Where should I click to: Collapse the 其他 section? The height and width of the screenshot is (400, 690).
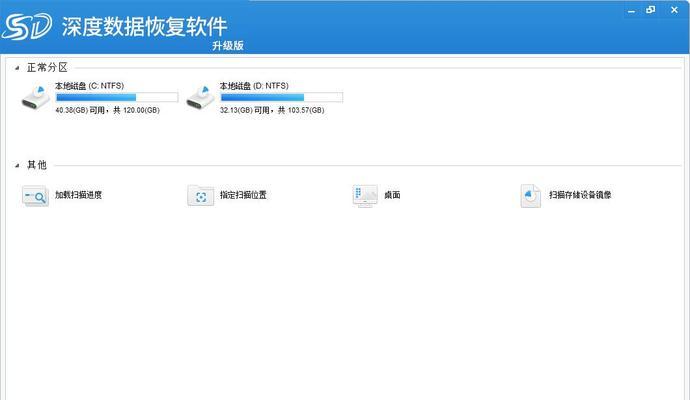[17, 165]
